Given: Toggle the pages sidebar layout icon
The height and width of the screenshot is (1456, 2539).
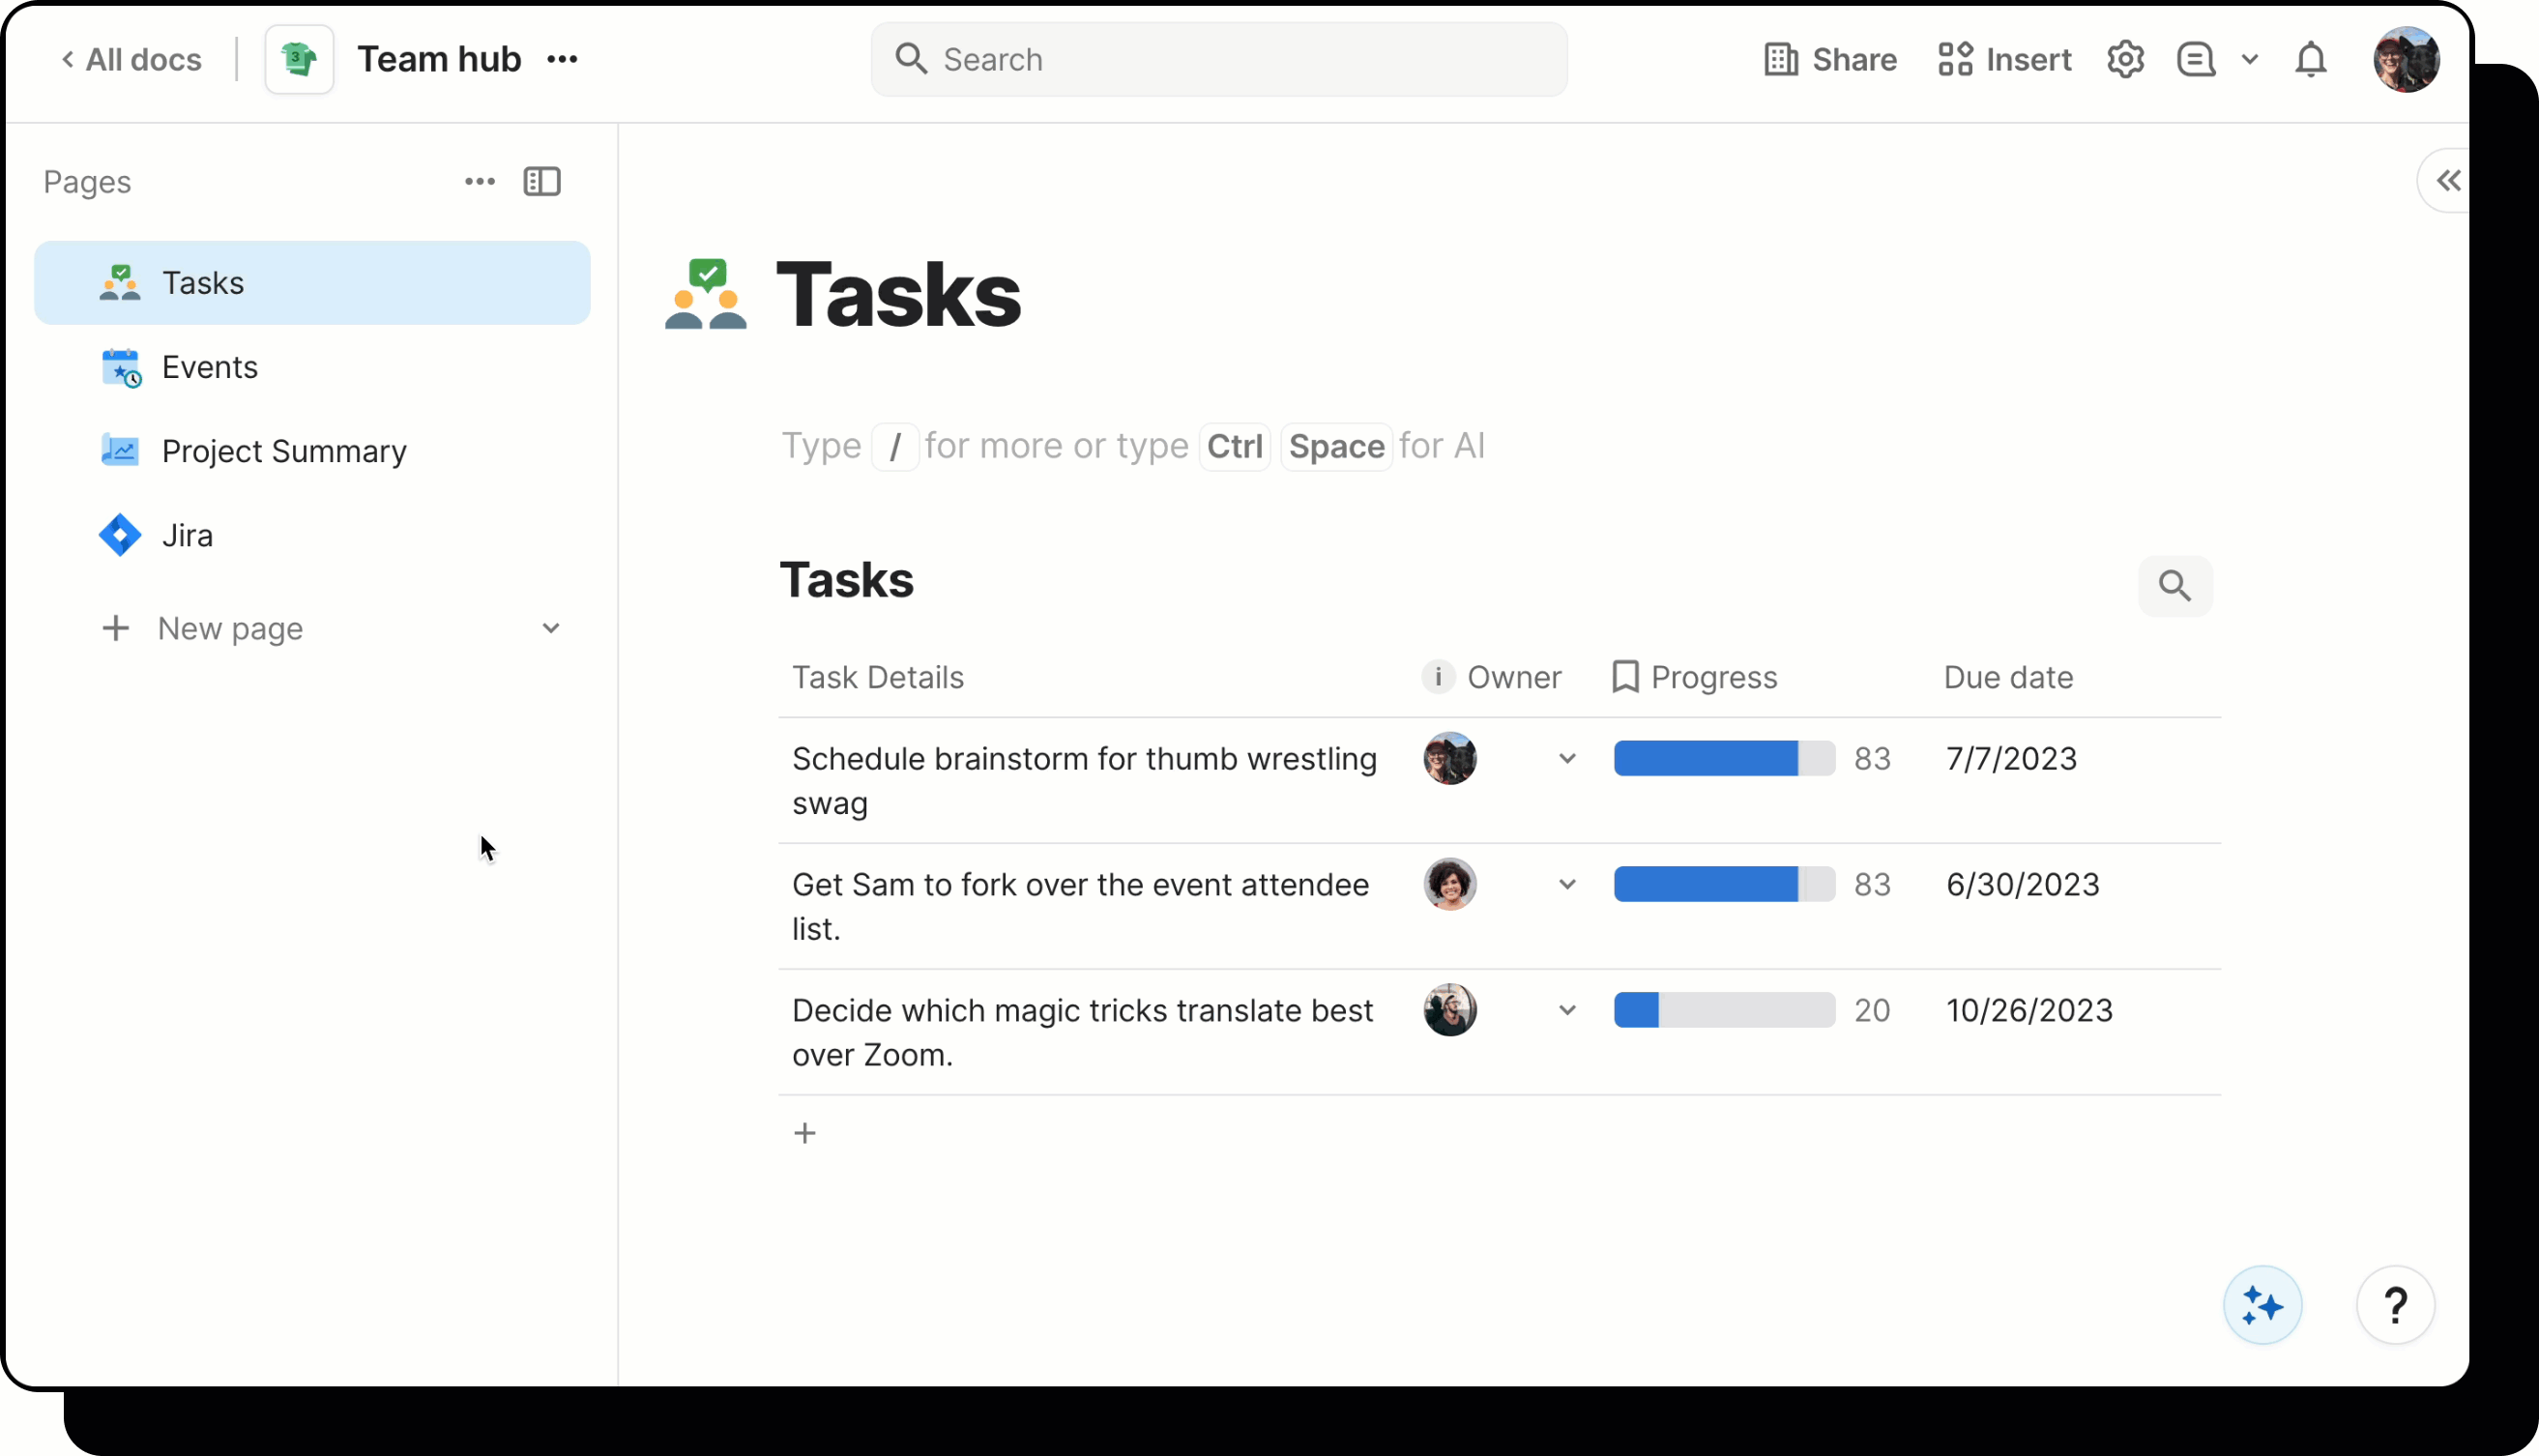Looking at the screenshot, I should coord(542,182).
